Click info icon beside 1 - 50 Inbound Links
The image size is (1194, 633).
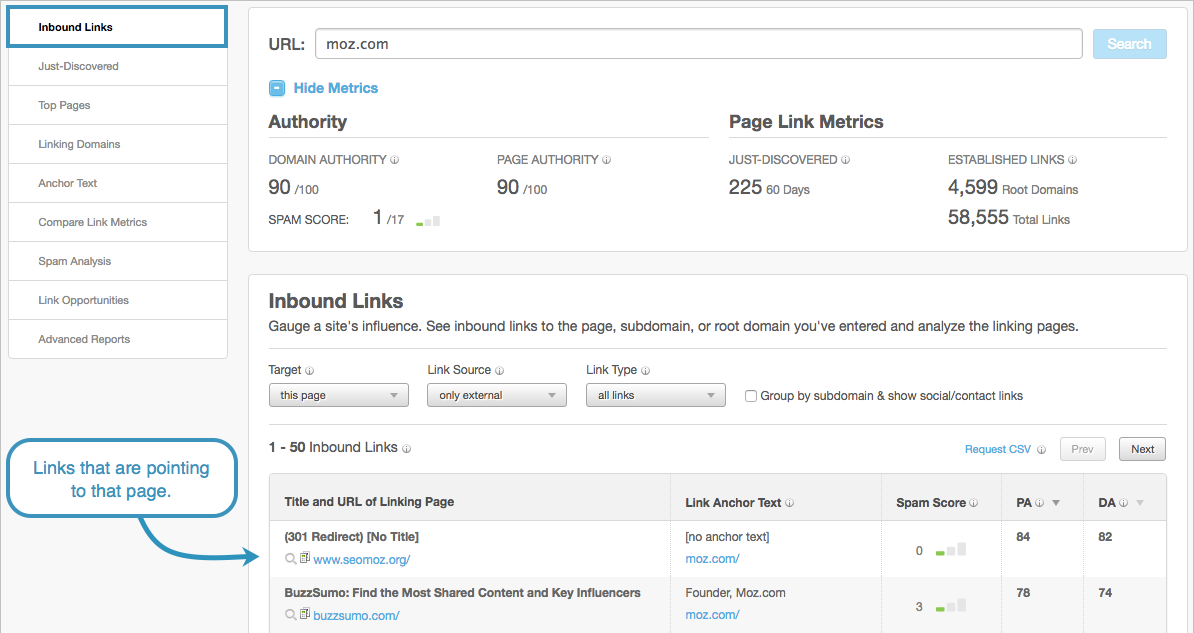click(407, 449)
